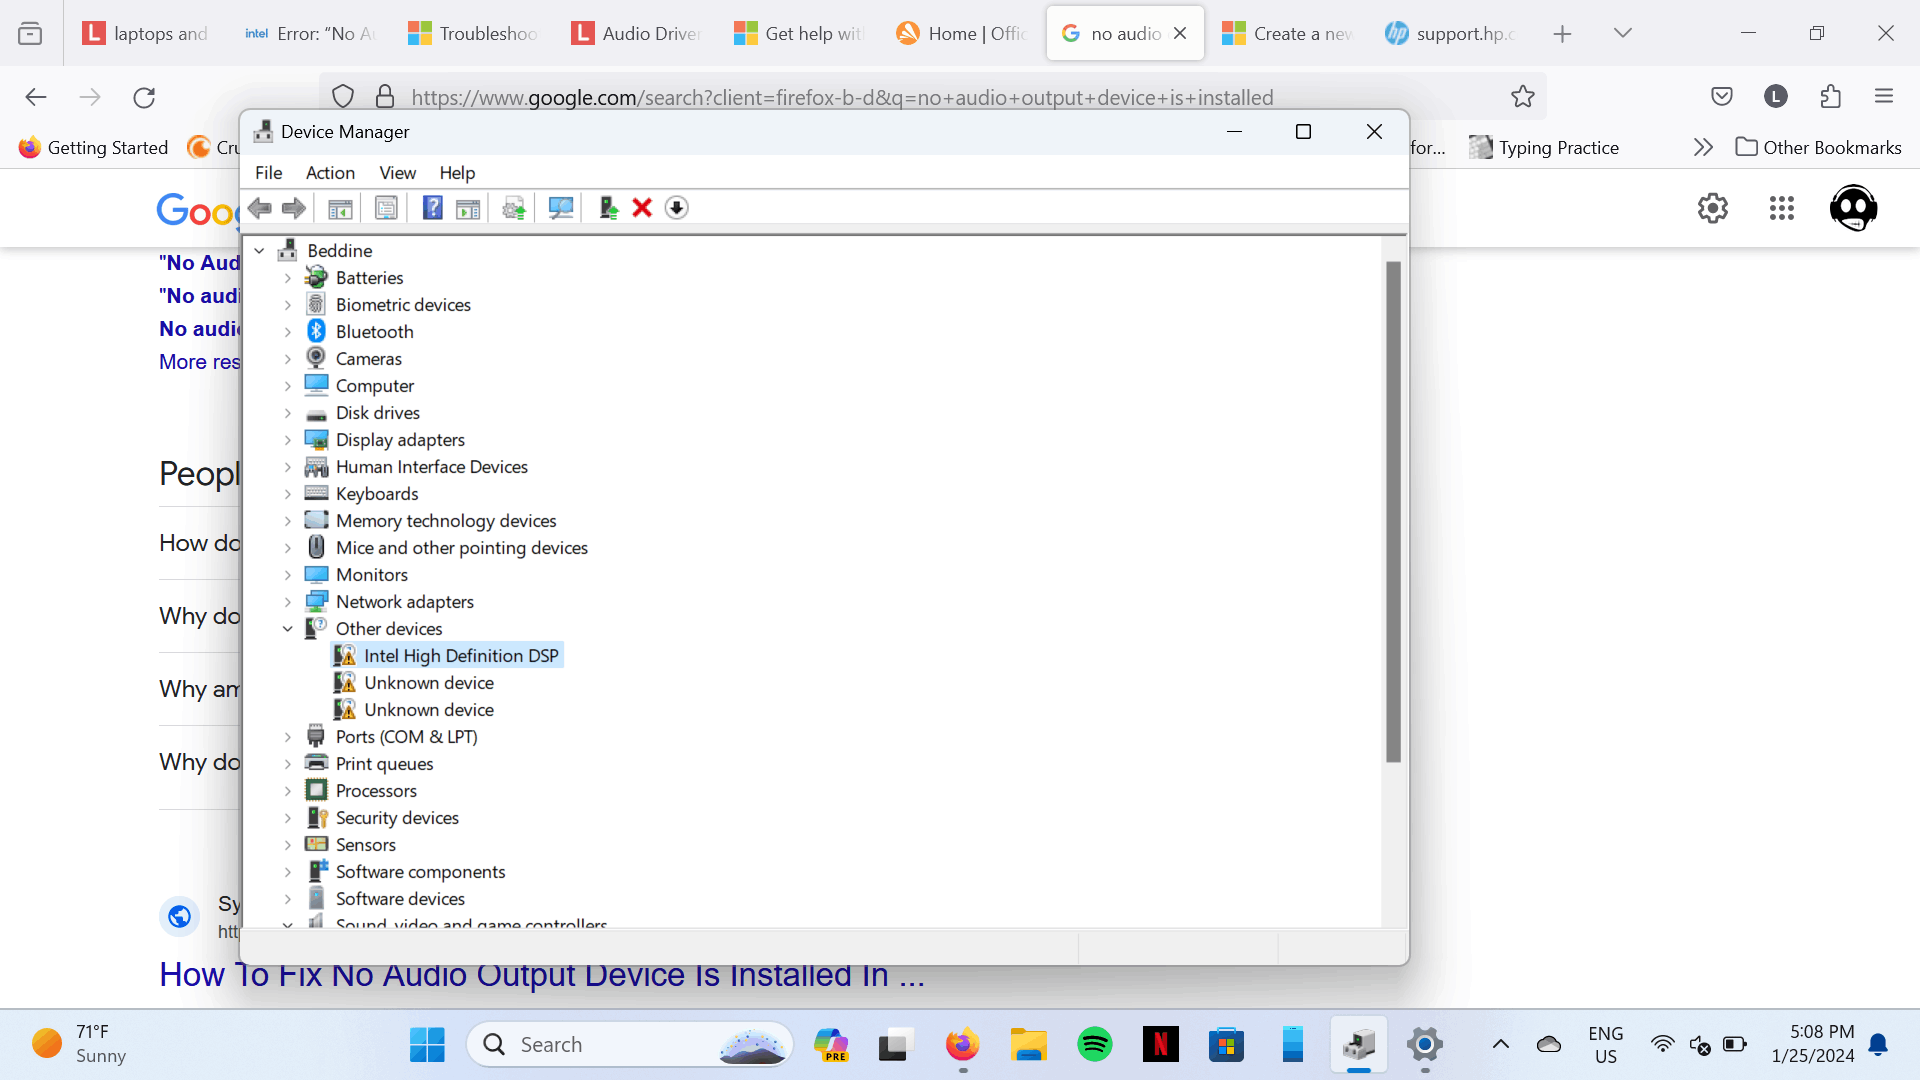Expand the Bluetooth tree item
The width and height of the screenshot is (1920, 1080).
288,331
